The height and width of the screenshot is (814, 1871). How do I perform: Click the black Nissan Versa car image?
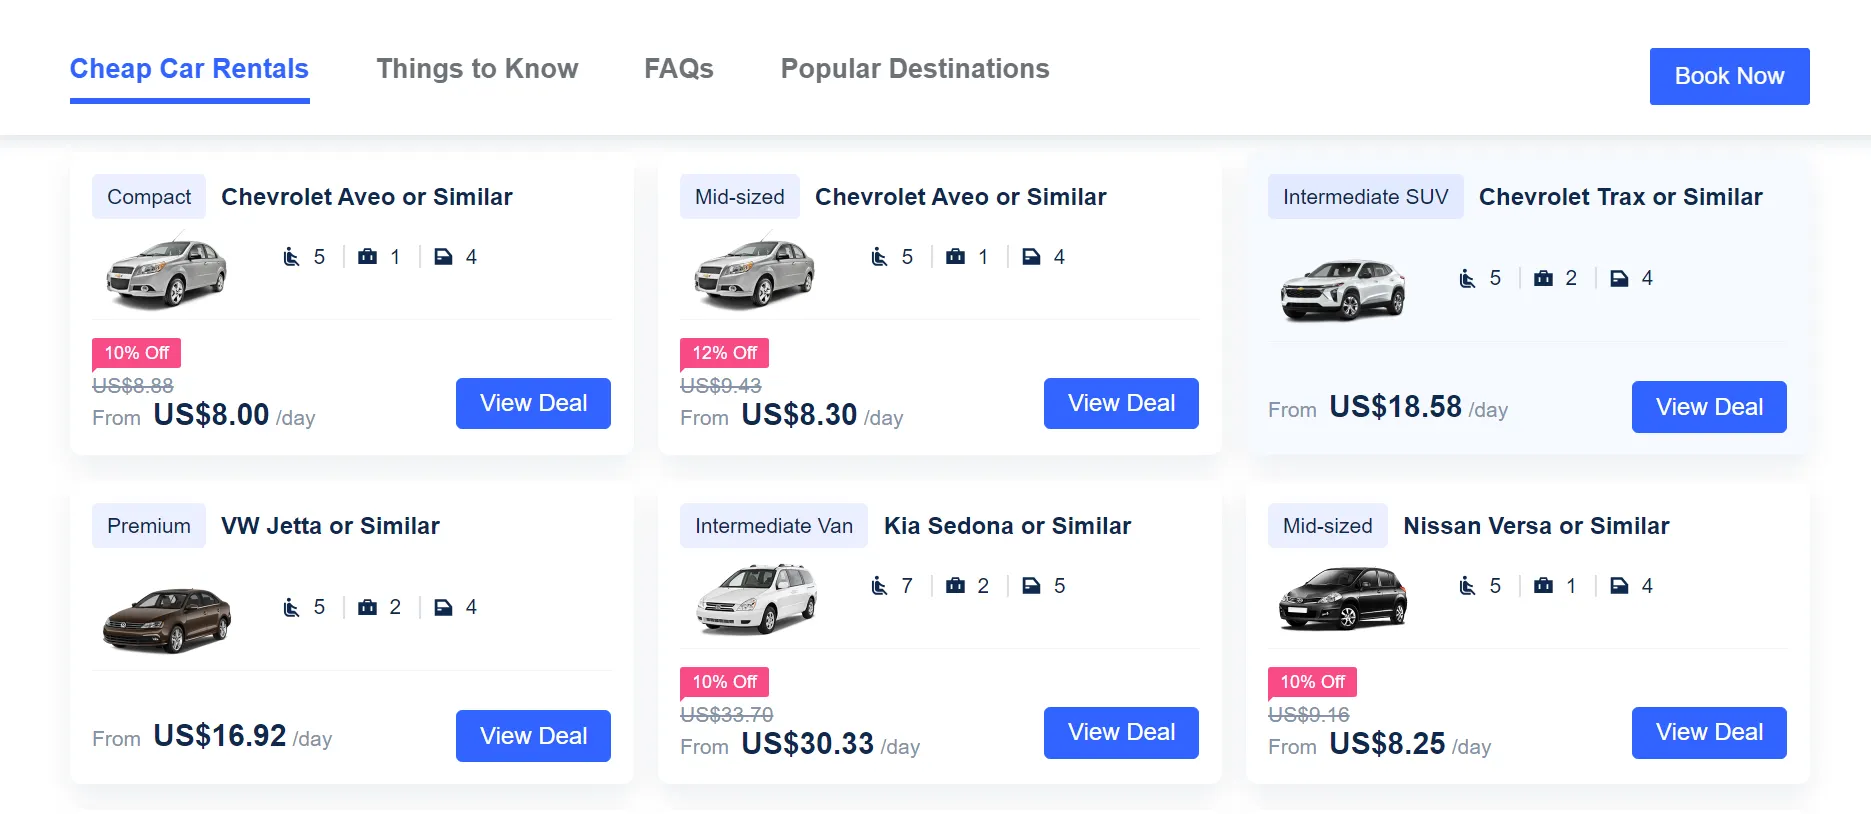1343,598
